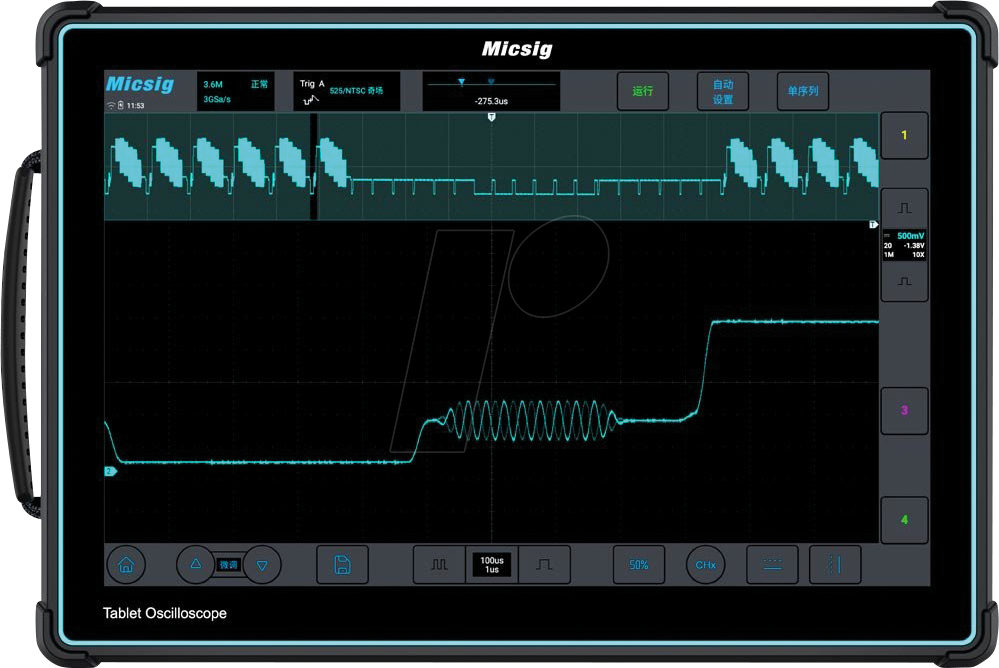Screen dimensions: 999x668
Task: Open the 100us/1us timebase selector
Action: [491, 564]
